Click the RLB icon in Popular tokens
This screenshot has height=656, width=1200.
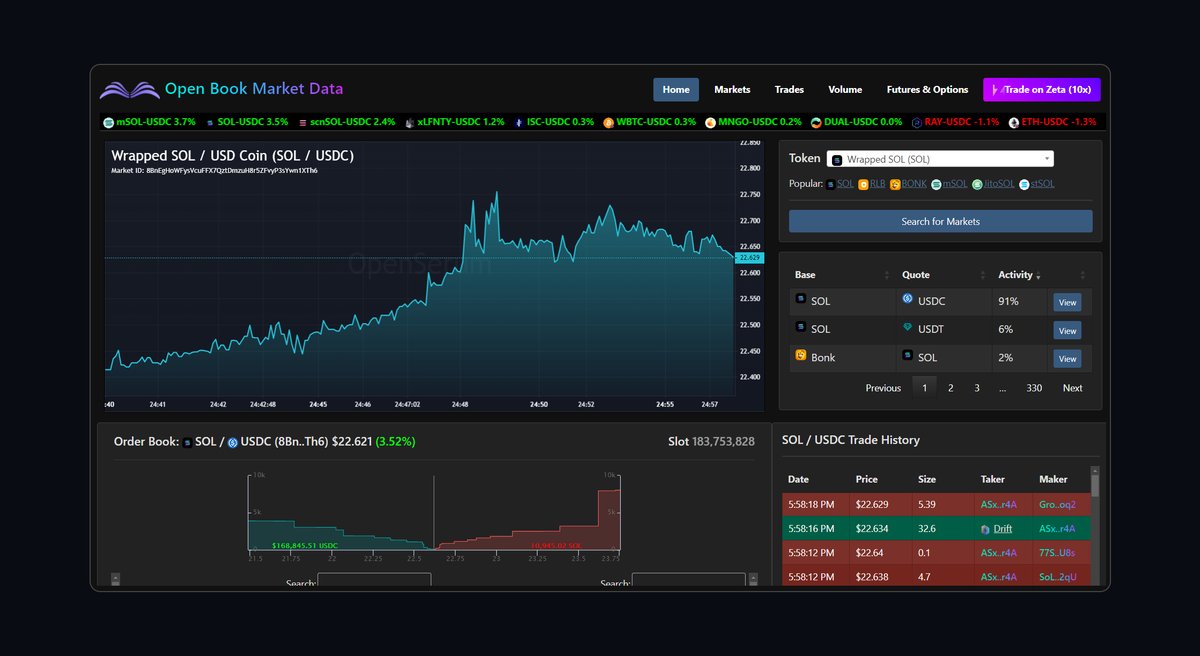(863, 184)
